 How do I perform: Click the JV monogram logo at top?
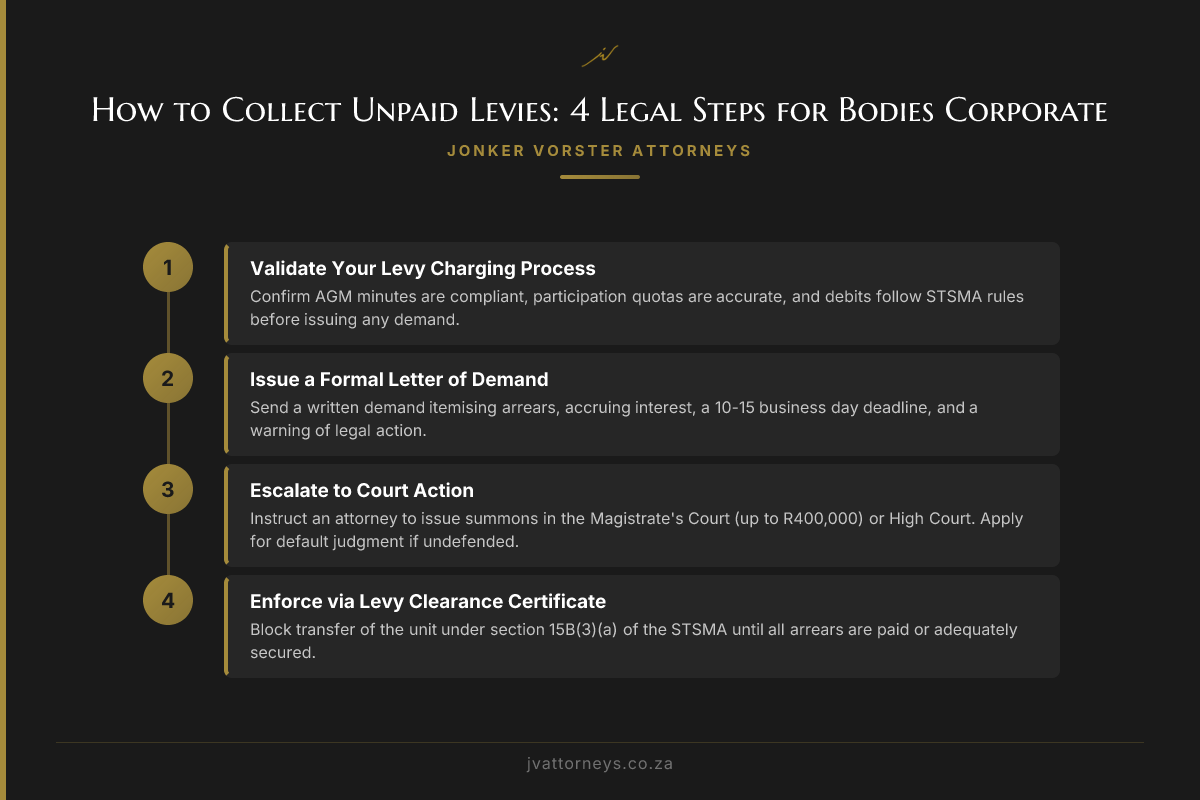click(599, 57)
